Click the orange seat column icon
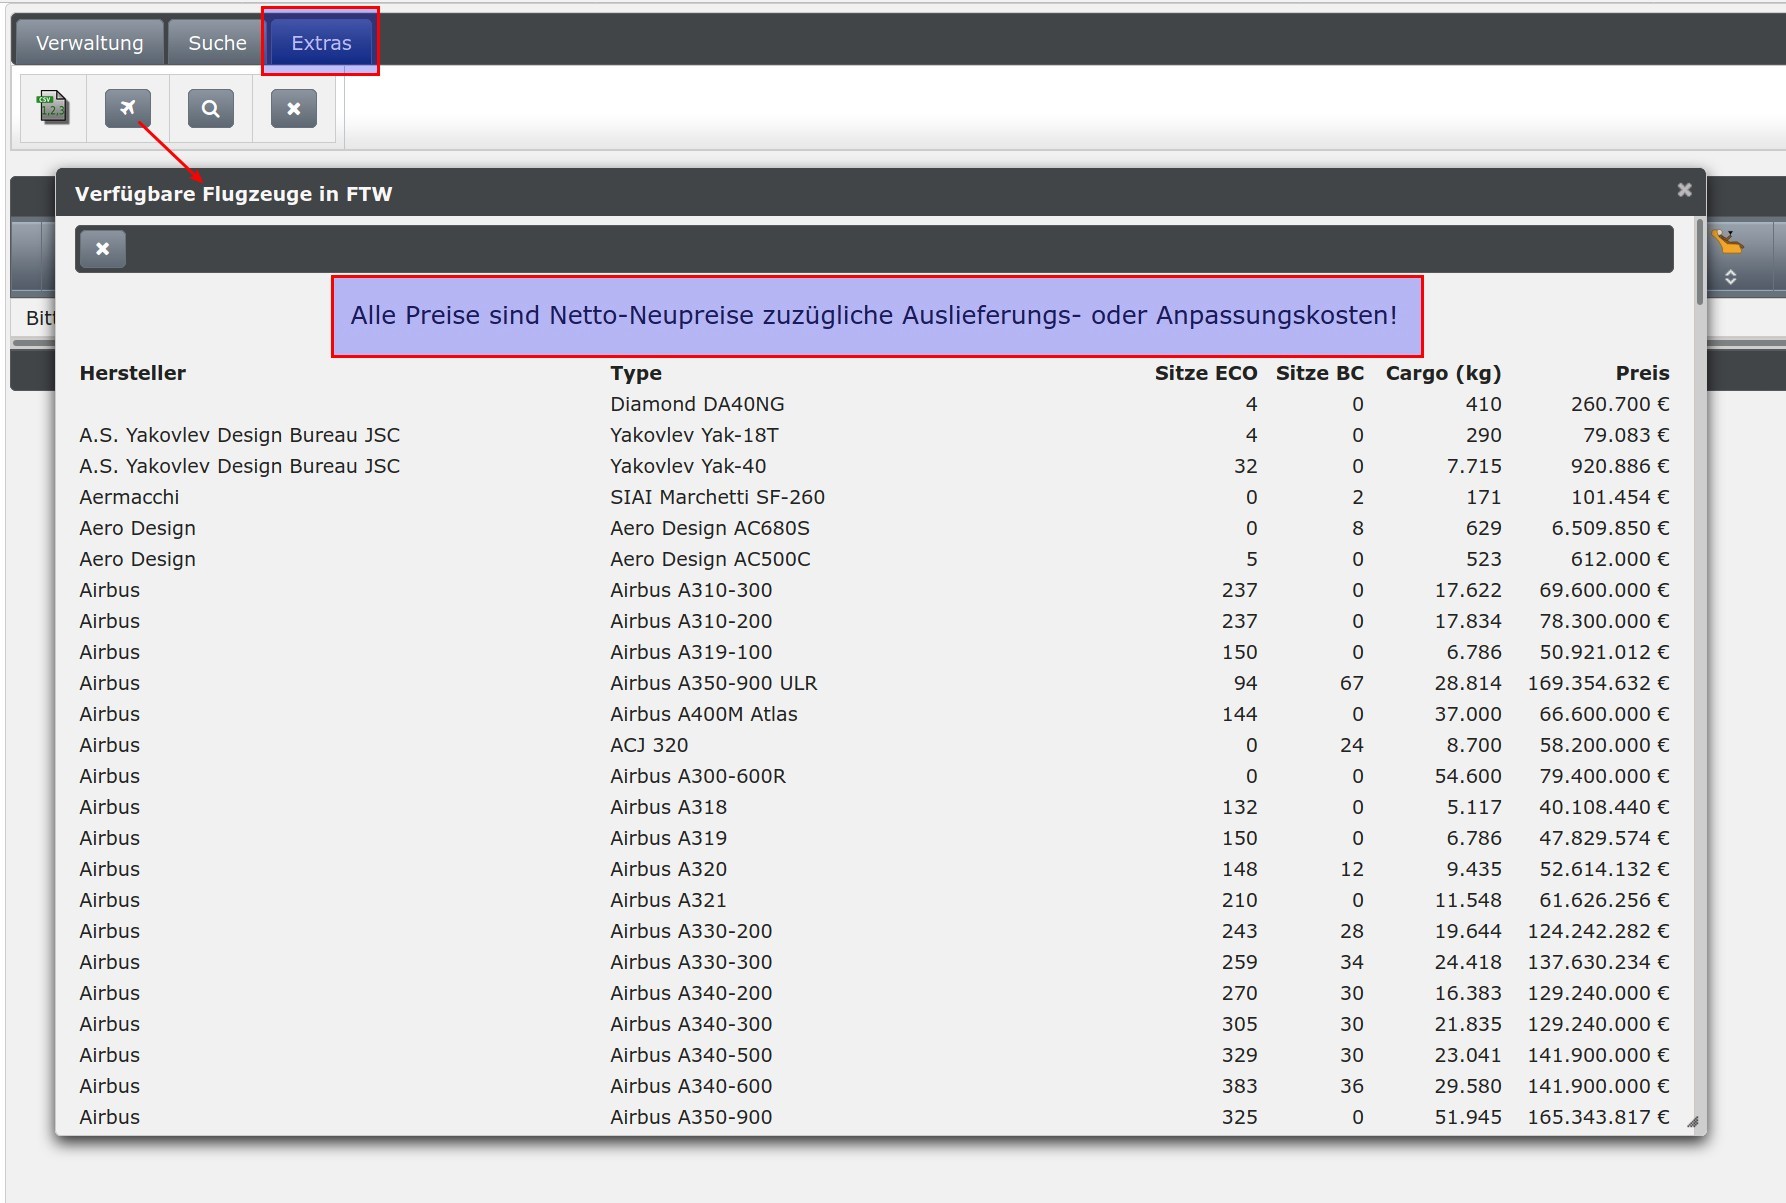 [1728, 242]
